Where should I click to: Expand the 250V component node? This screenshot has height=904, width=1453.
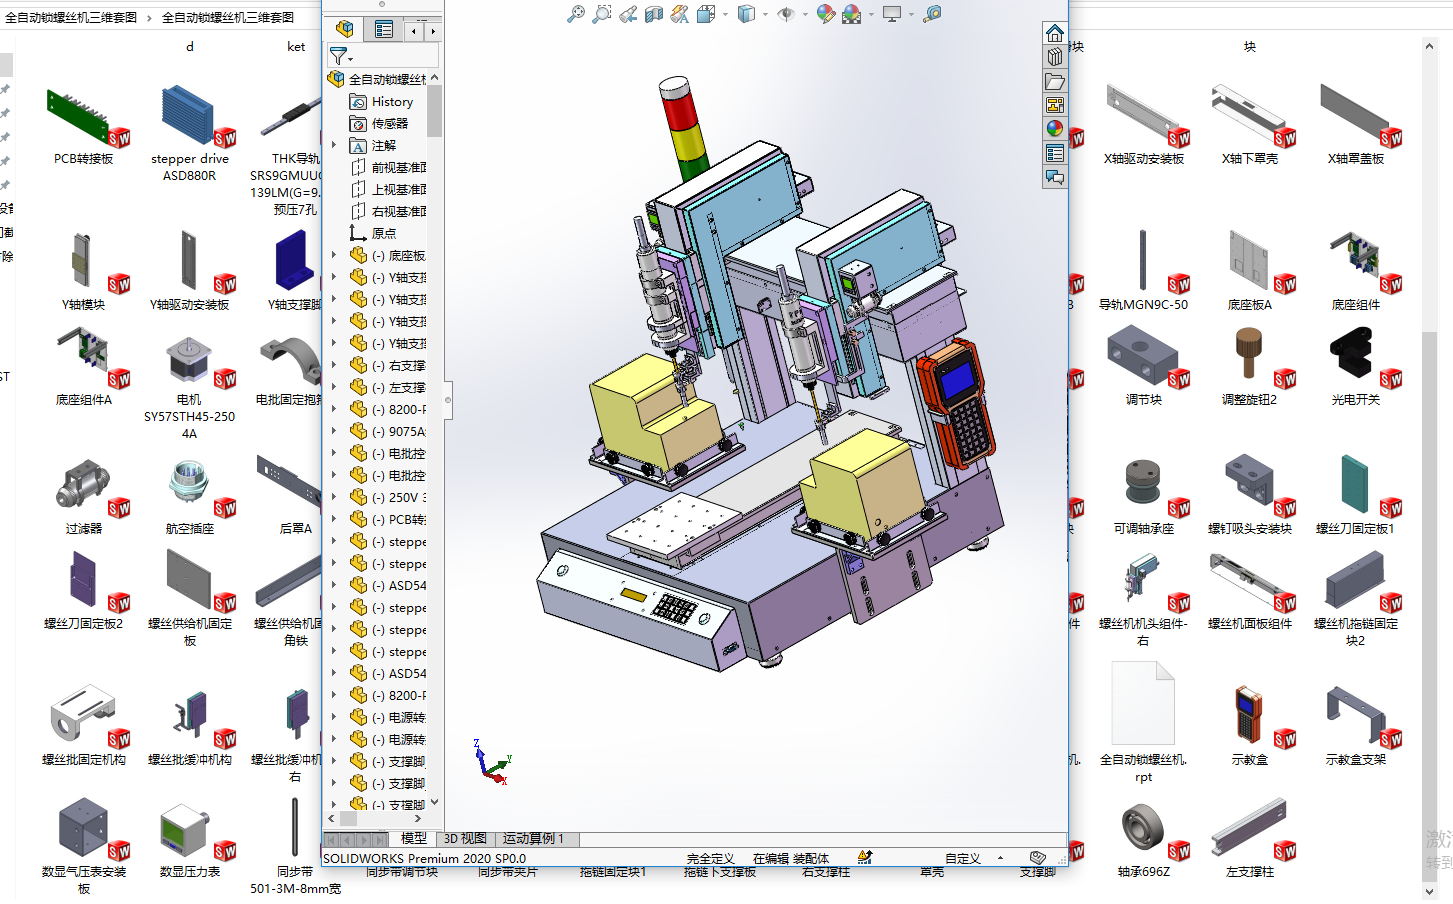tap(334, 497)
